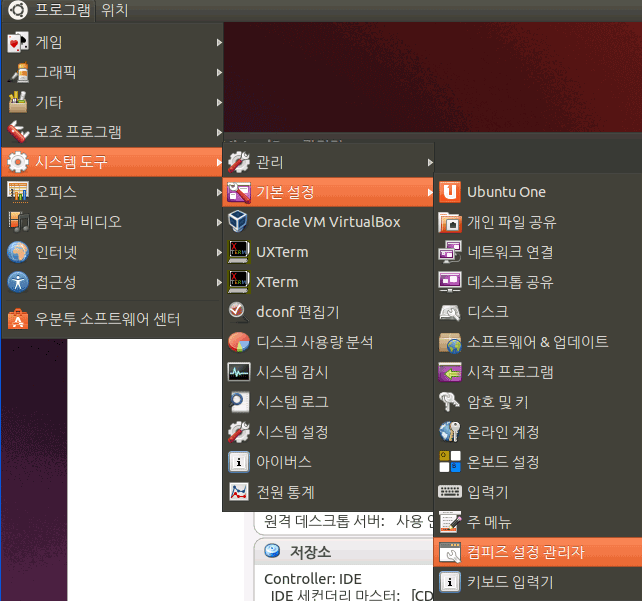Image resolution: width=642 pixels, height=601 pixels.
Task: Expand 음악과 비디오 submenu arrow
Action: click(219, 221)
